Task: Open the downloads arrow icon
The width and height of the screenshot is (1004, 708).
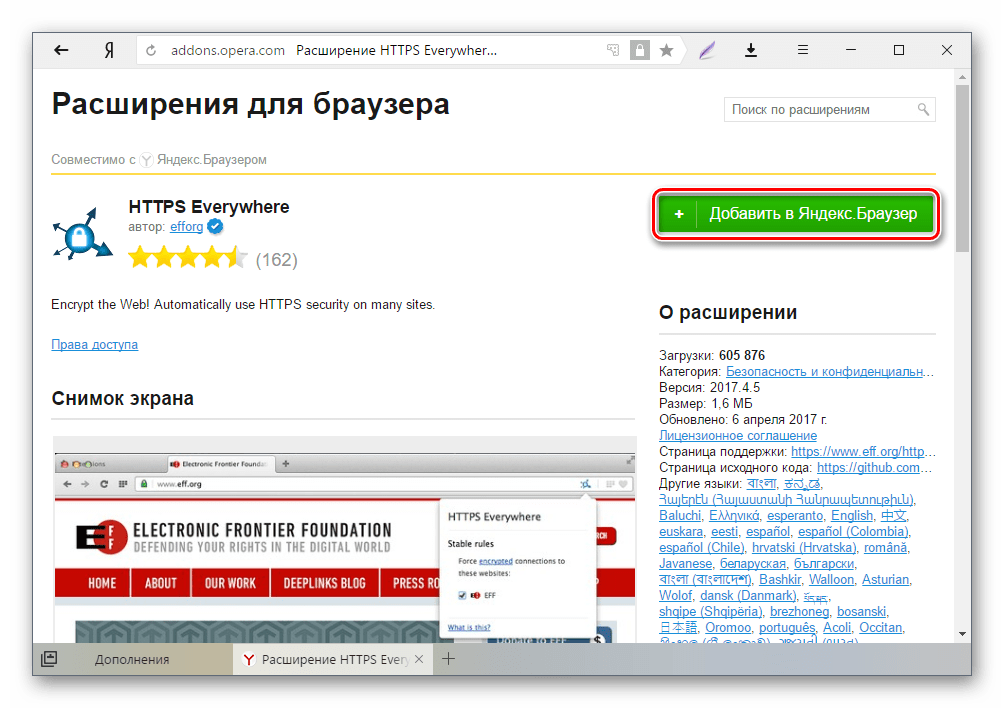Action: point(751,50)
